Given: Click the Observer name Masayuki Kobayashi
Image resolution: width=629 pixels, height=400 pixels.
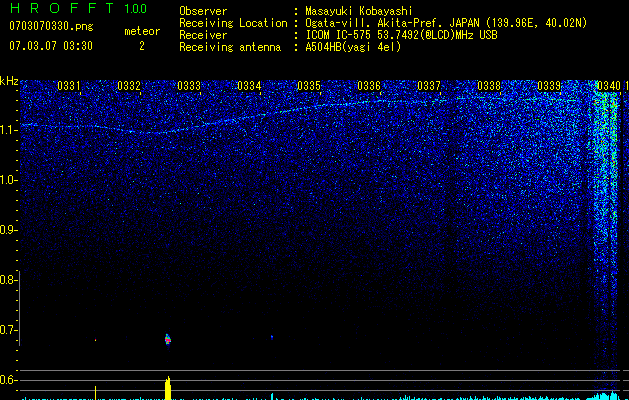Looking at the screenshot, I should click(x=359, y=11).
